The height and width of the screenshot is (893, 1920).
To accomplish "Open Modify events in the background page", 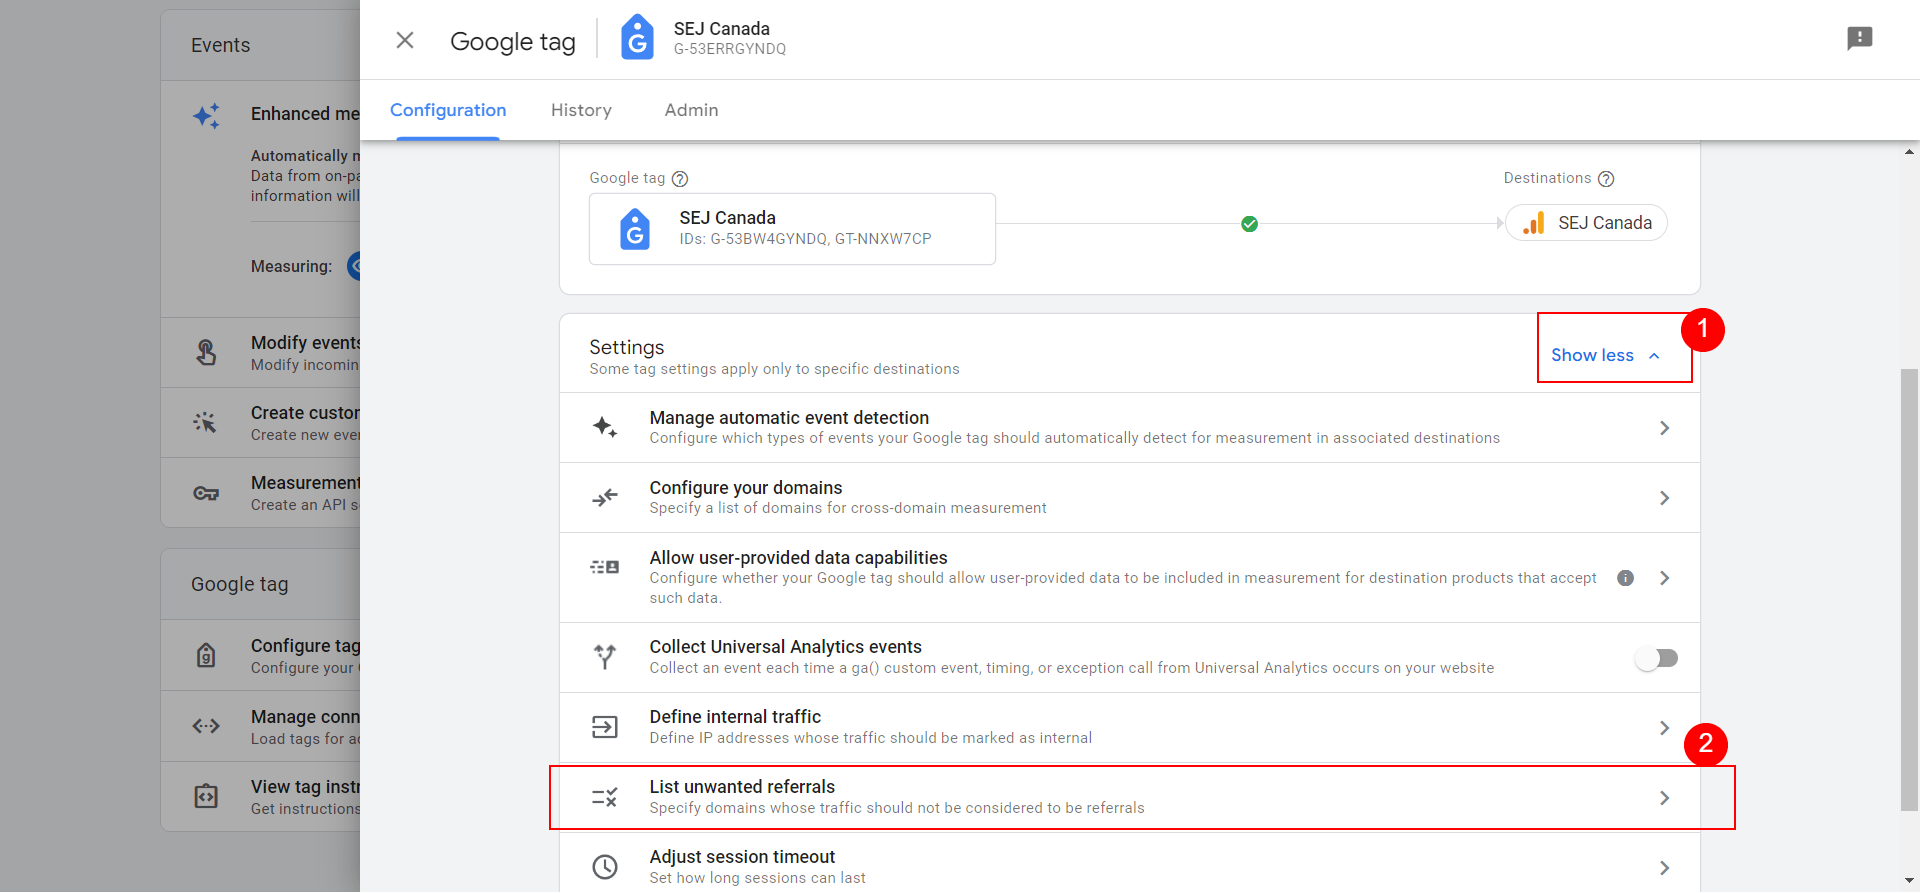I will (x=261, y=353).
